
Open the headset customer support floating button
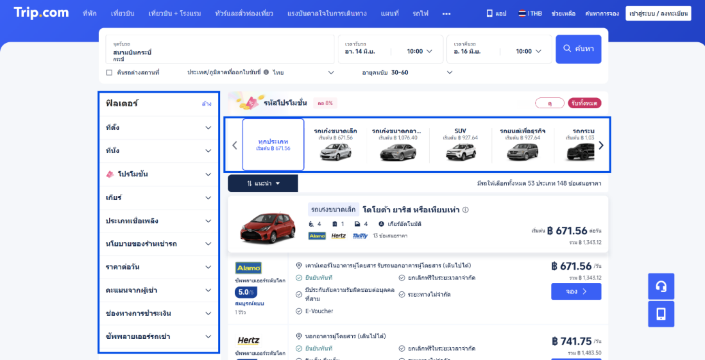point(661,286)
